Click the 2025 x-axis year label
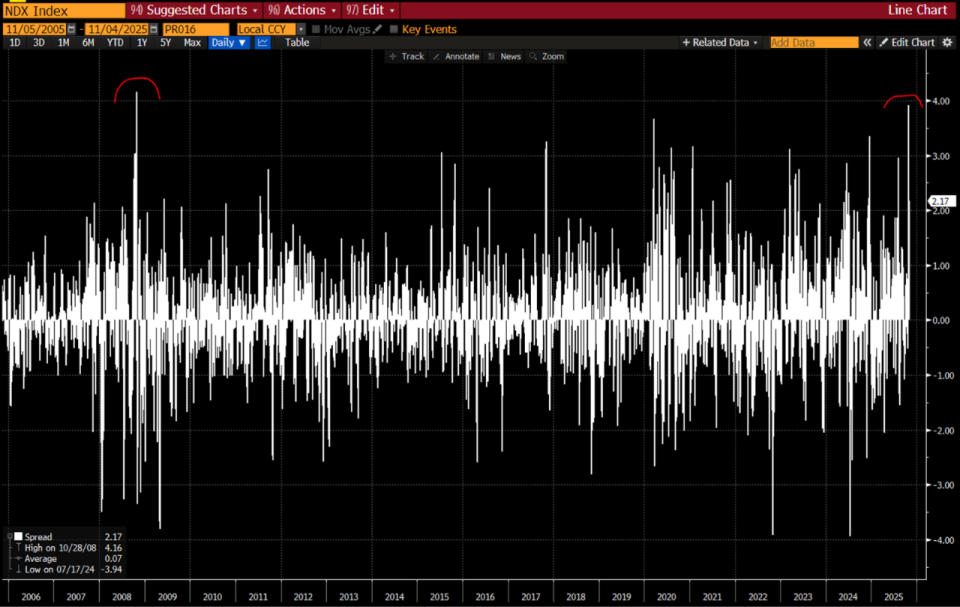Image resolution: width=960 pixels, height=607 pixels. click(893, 597)
